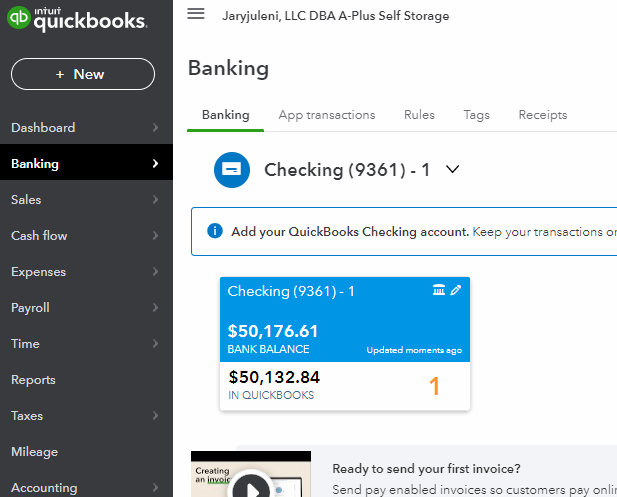Click the BANK BALANCE label
Screen dimensions: 617x497
coord(268,349)
